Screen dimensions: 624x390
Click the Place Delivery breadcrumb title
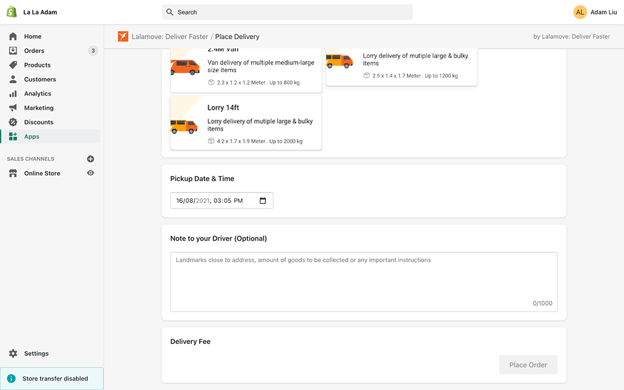coord(237,37)
